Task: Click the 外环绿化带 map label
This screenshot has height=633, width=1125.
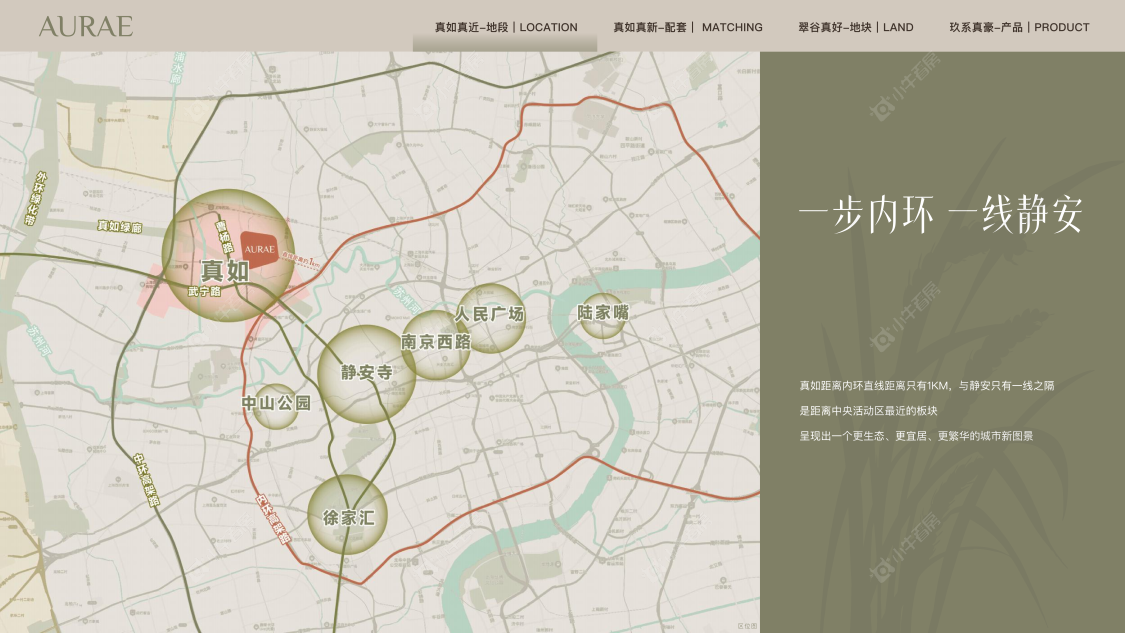Action: pyautogui.click(x=35, y=200)
